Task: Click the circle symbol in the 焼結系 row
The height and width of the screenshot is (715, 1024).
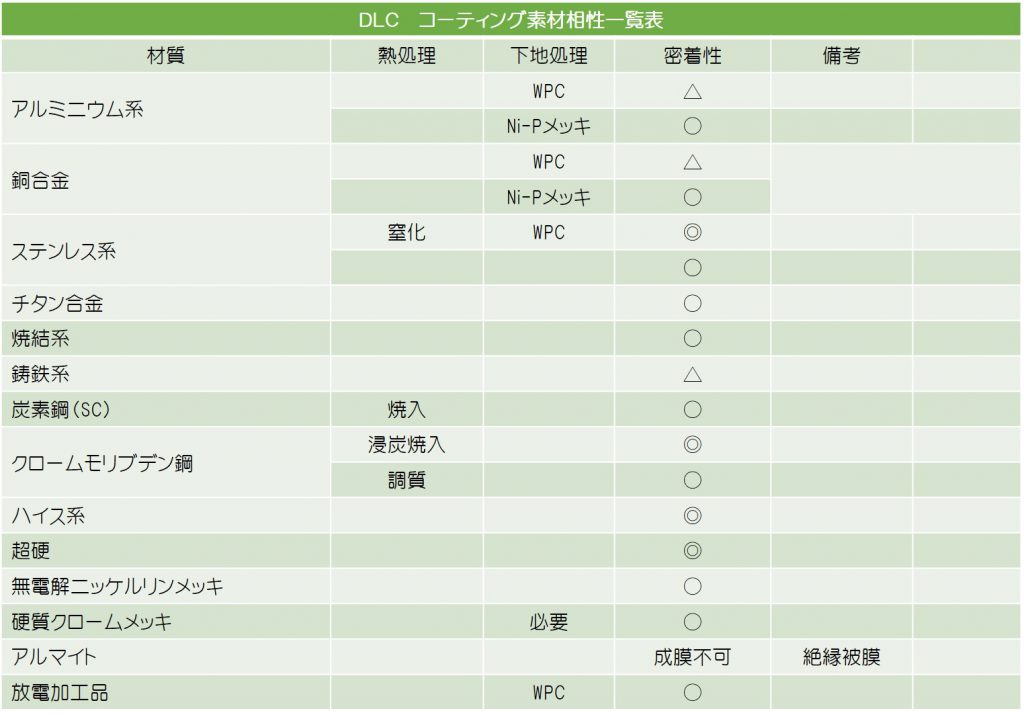Action: (x=692, y=338)
